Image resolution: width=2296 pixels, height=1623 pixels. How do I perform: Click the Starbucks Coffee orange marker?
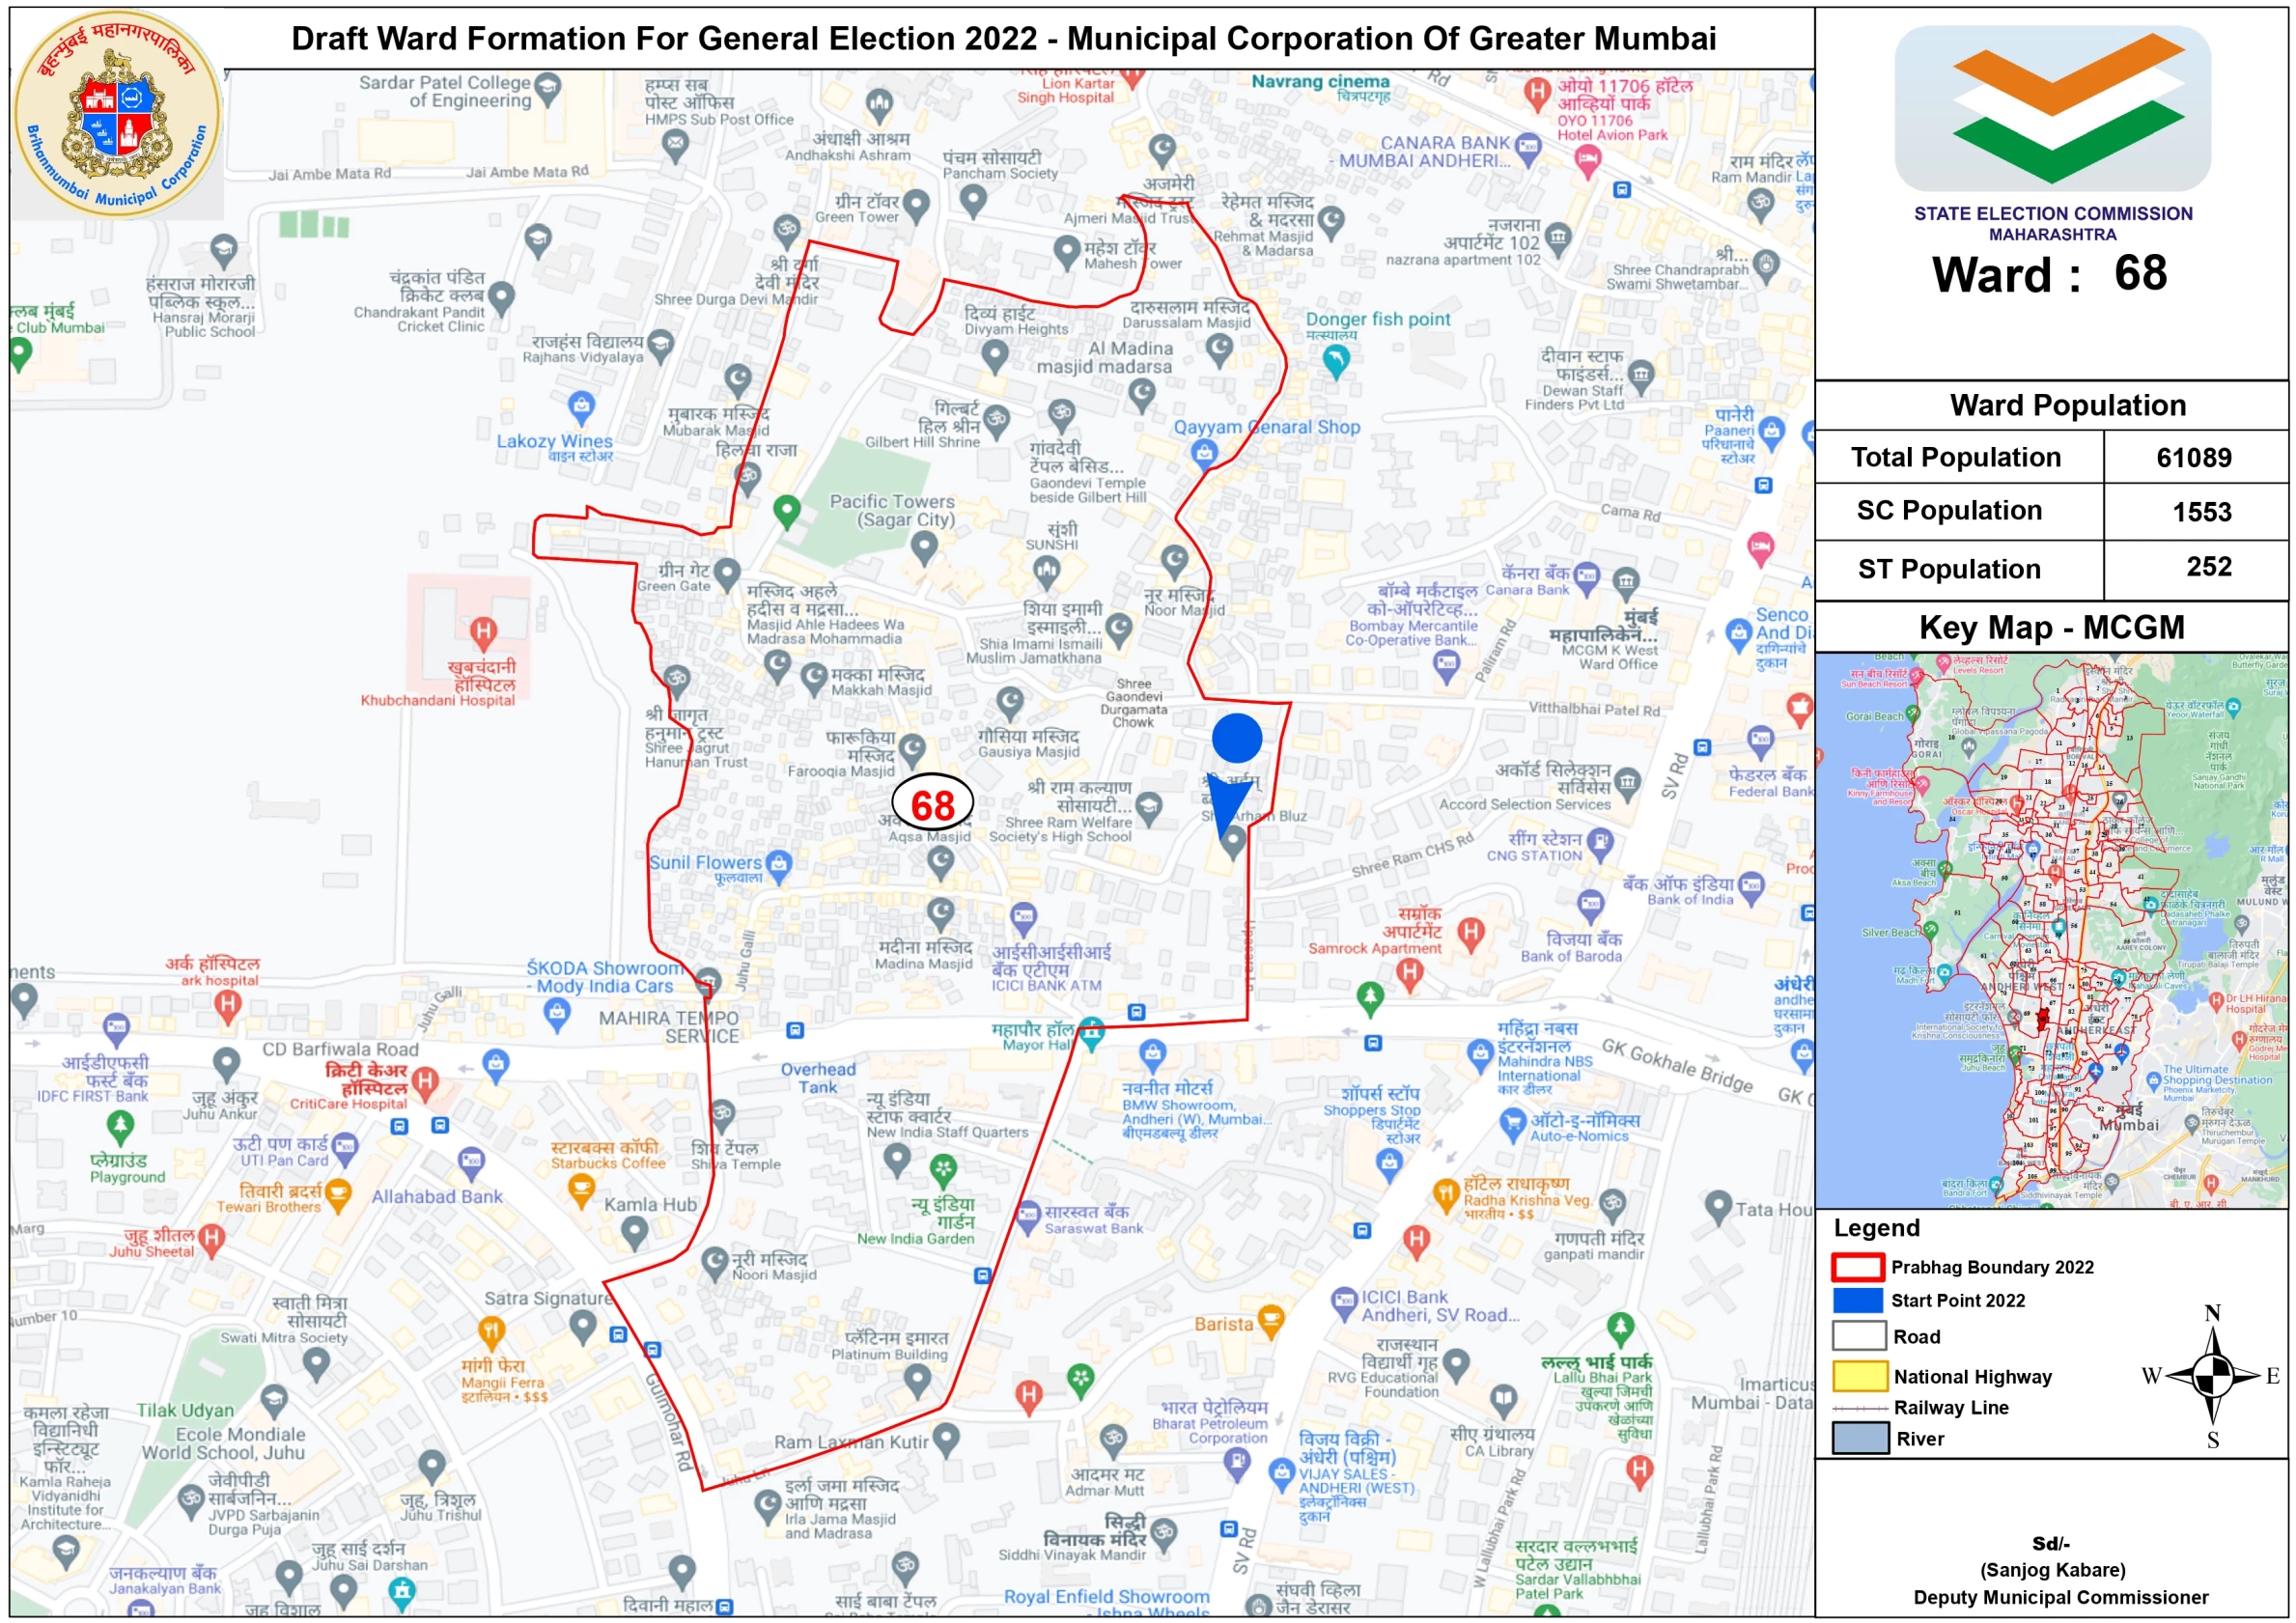click(x=580, y=1188)
